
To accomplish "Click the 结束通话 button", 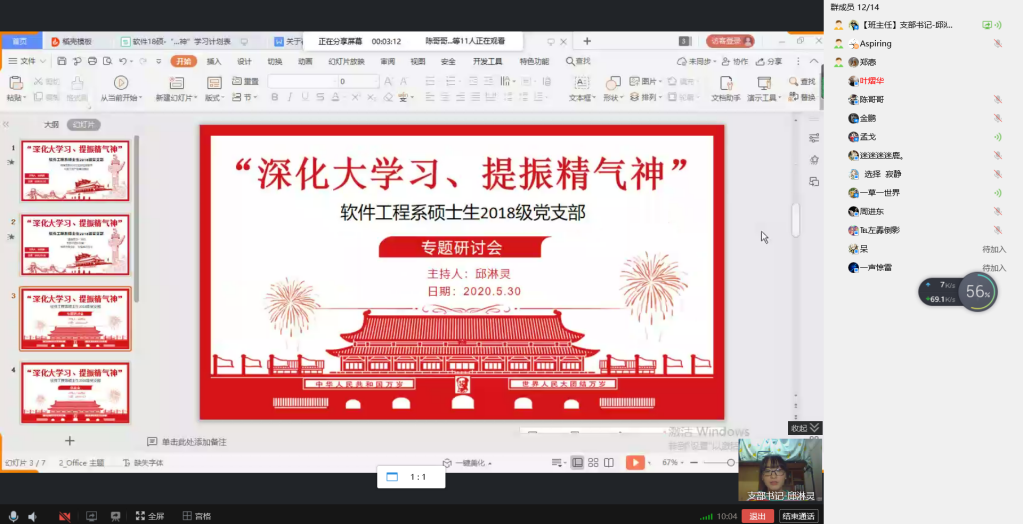I will point(798,516).
